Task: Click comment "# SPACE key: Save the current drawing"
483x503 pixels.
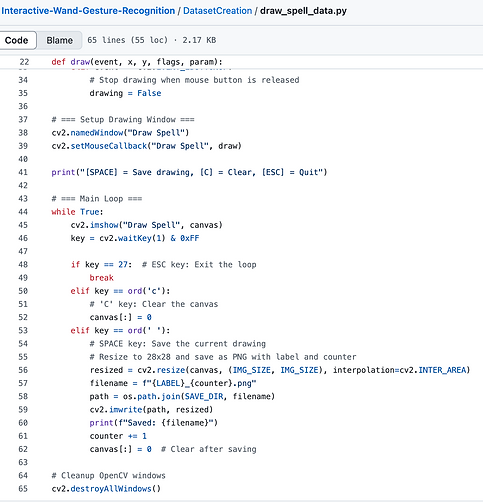Action: 178,344
